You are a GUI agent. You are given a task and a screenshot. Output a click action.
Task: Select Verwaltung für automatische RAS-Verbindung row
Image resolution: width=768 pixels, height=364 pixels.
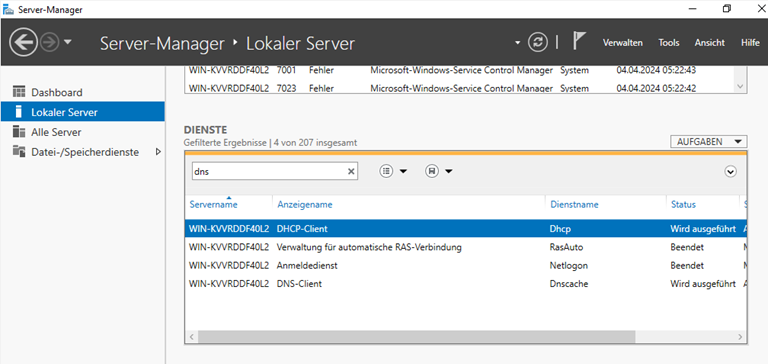coord(465,247)
